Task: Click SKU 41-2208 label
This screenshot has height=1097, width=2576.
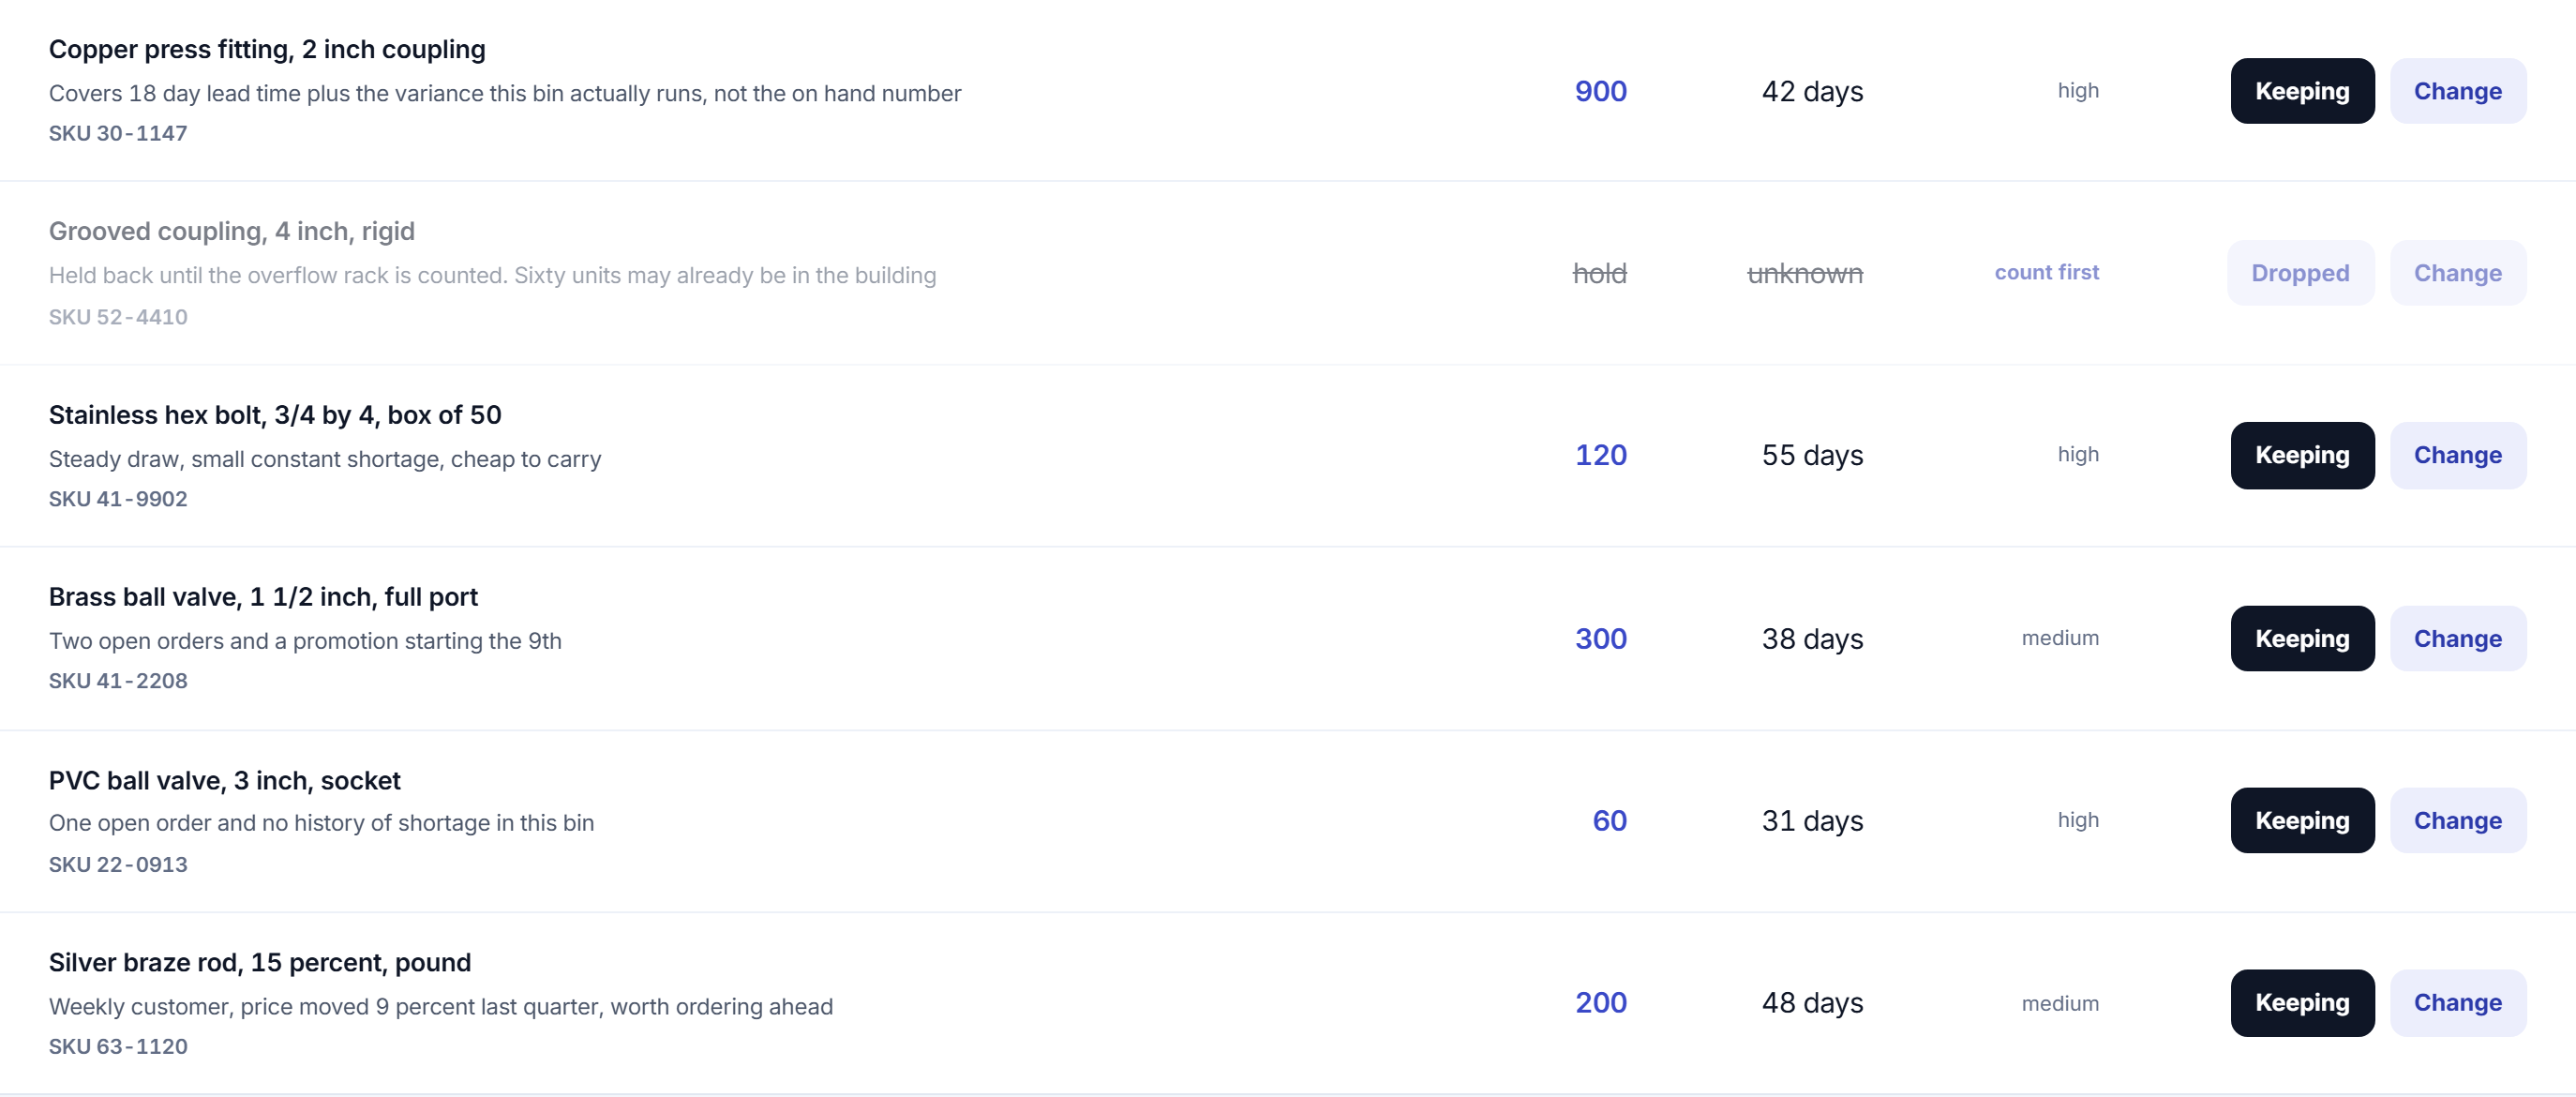Action: click(x=118, y=681)
